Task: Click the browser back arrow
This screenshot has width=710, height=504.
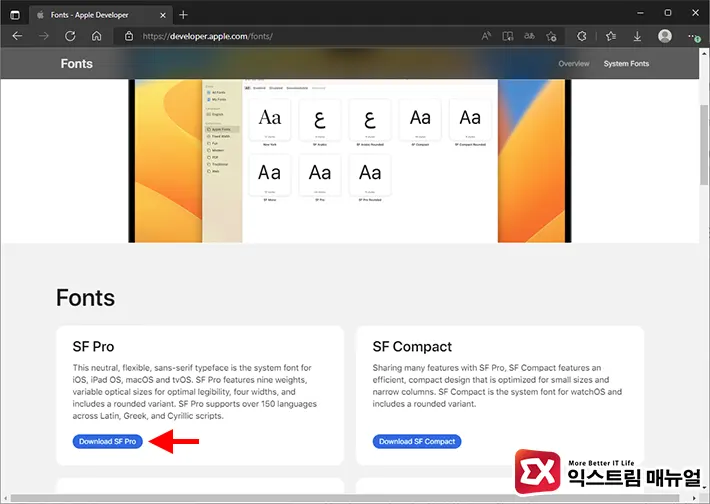Action: coord(17,36)
